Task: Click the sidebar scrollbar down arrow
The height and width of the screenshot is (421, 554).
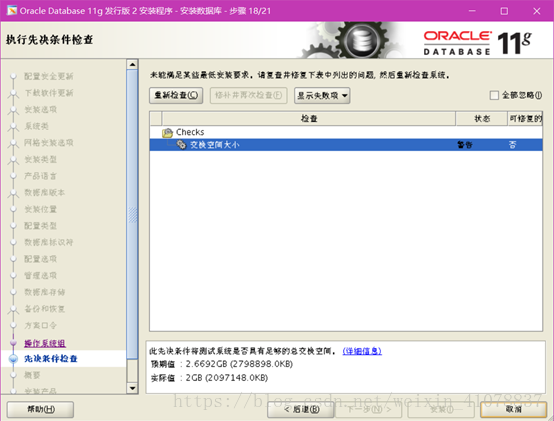Action: [x=132, y=388]
